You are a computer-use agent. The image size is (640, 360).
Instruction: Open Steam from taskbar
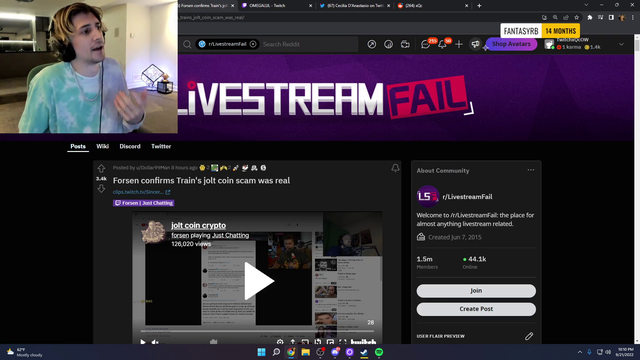364,352
